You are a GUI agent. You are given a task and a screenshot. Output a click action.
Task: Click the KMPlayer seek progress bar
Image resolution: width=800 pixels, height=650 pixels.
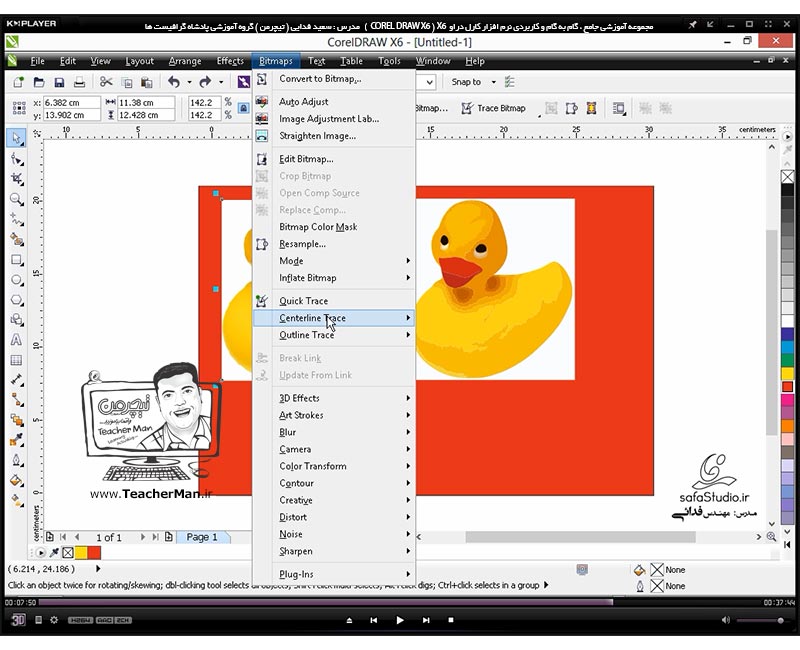399,603
